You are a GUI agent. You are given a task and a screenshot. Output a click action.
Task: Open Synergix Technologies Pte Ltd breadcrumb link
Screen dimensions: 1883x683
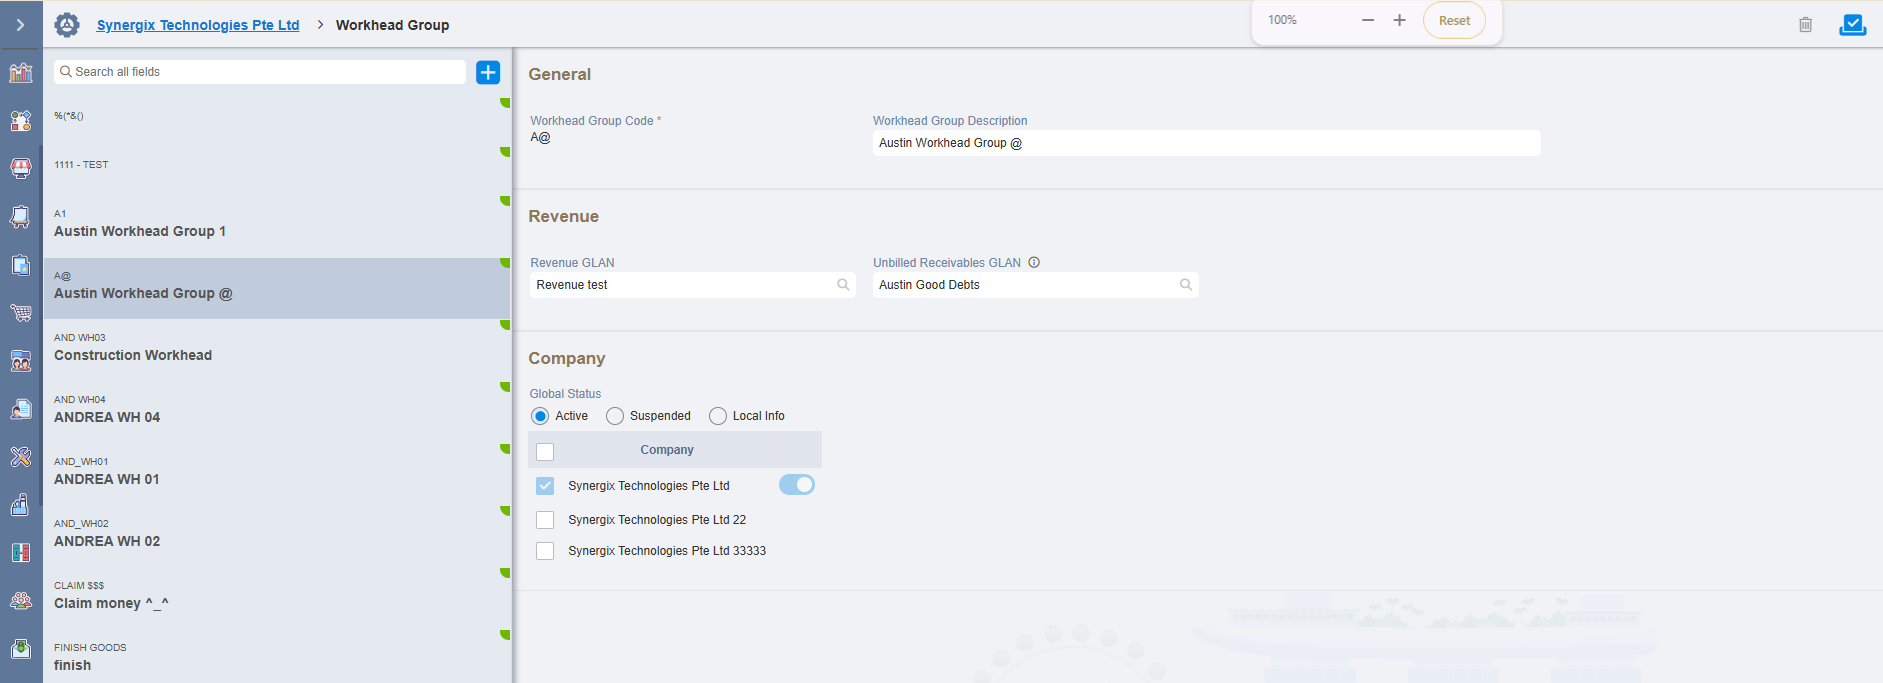coord(198,25)
